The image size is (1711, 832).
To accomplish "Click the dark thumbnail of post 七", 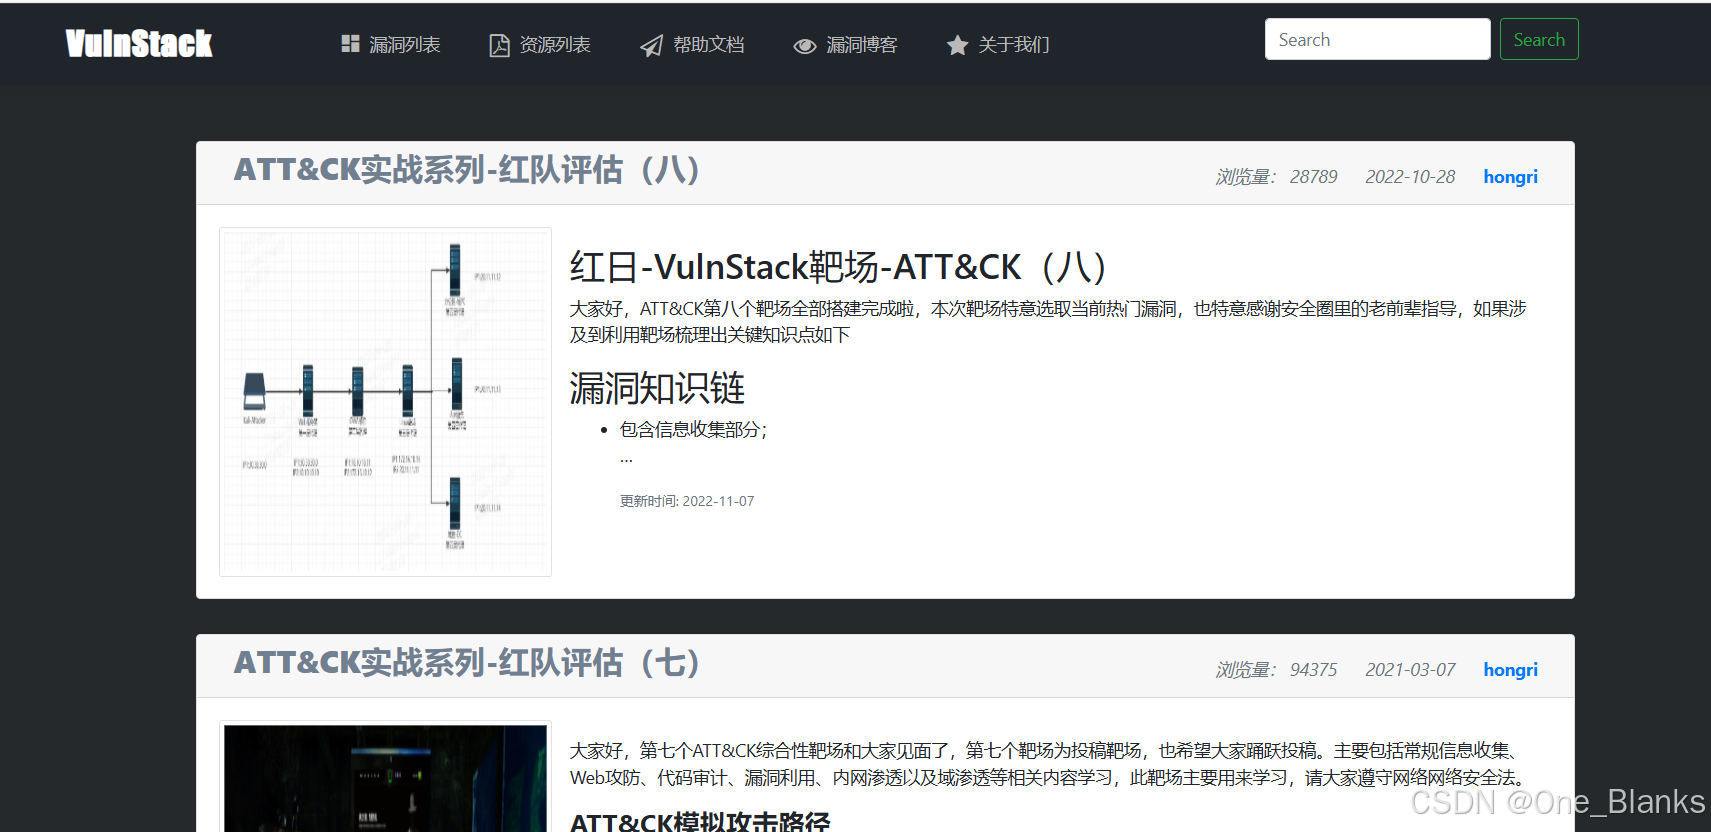I will 385,777.
